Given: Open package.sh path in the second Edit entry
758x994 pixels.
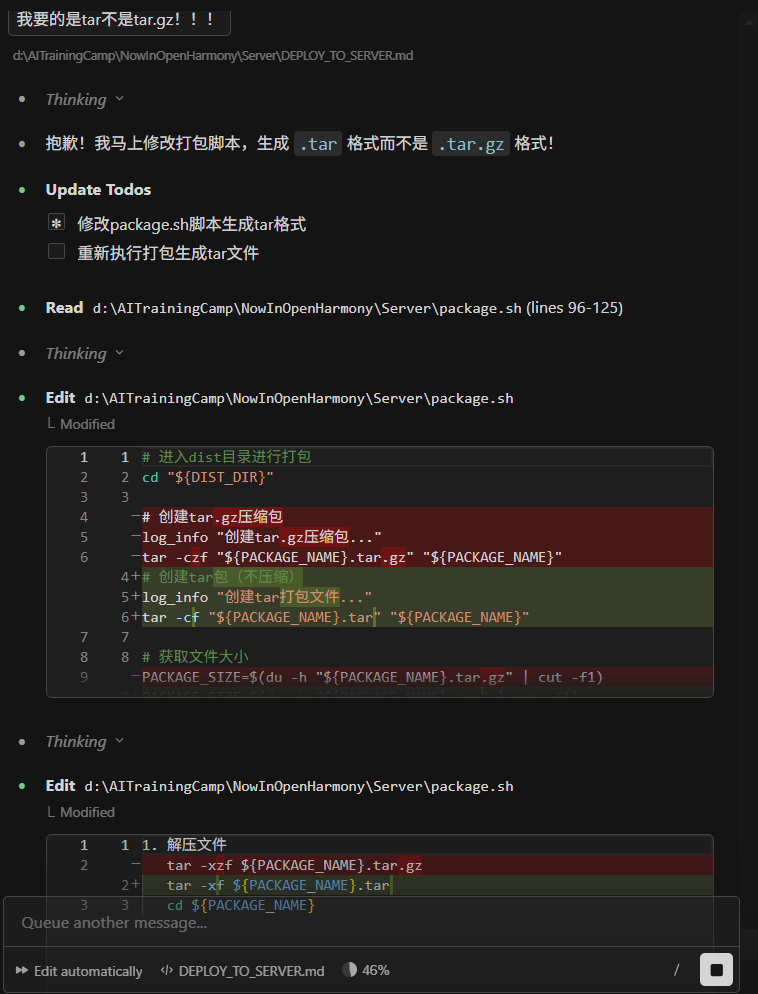Looking at the screenshot, I should 298,786.
